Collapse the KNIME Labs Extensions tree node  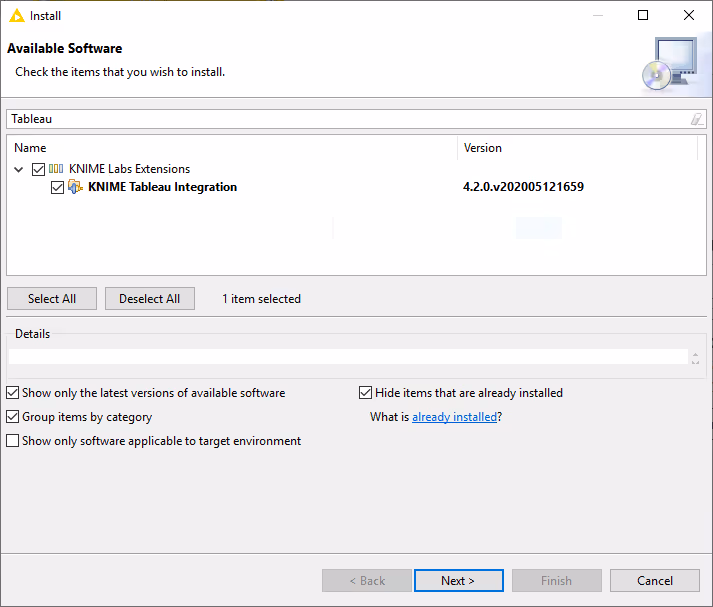click(x=19, y=169)
